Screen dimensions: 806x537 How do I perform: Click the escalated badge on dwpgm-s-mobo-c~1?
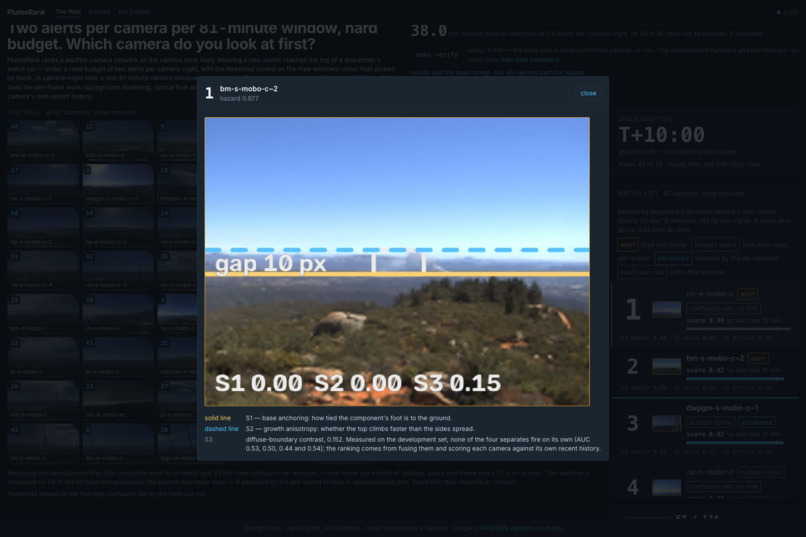[x=757, y=422]
